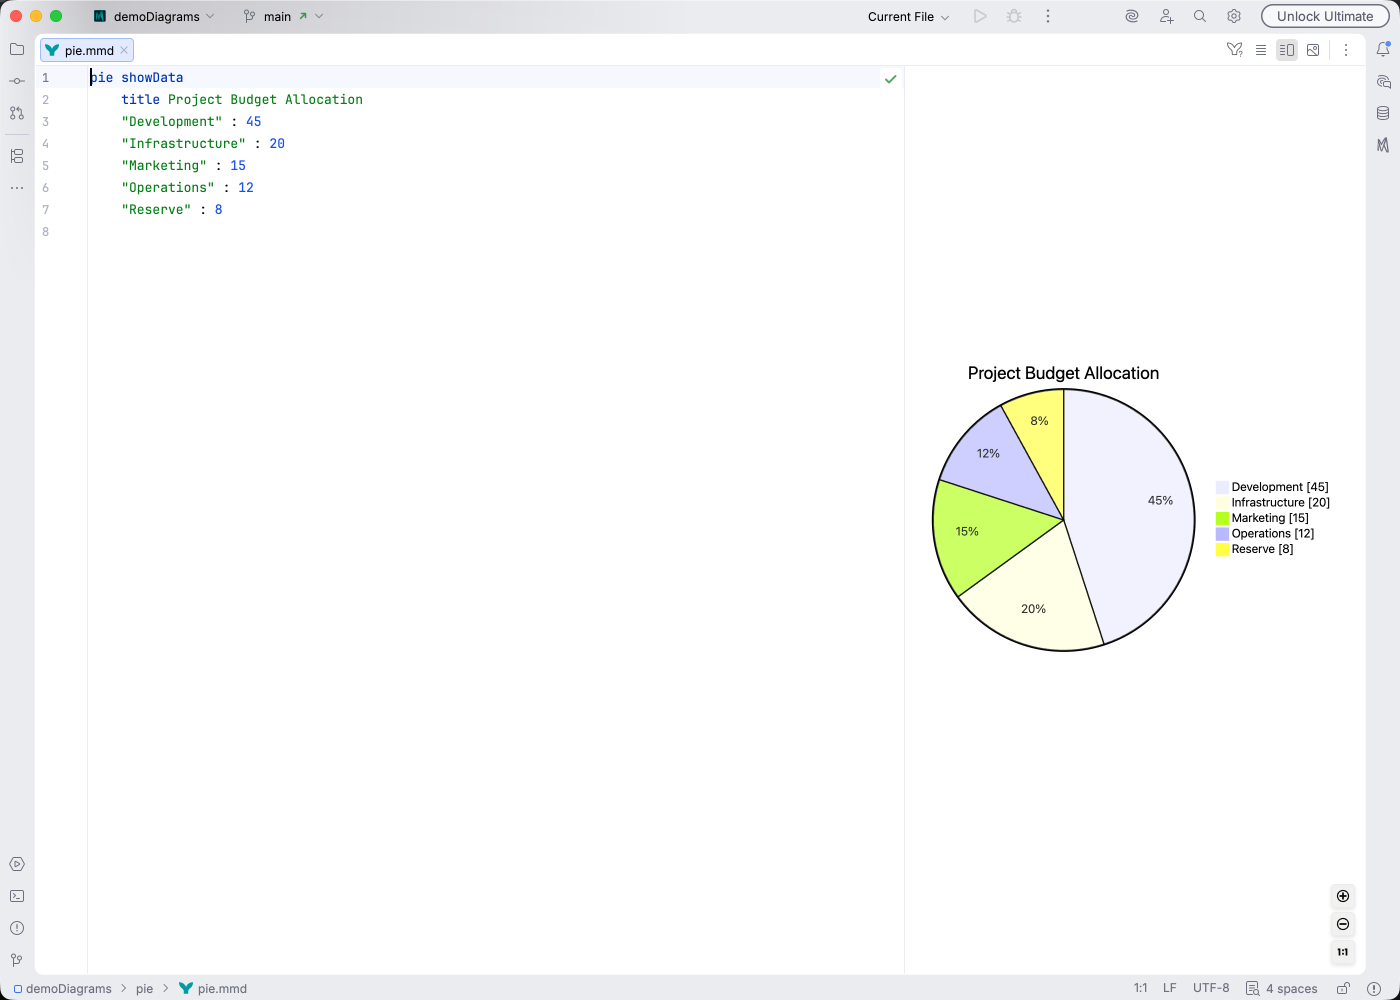This screenshot has width=1400, height=1000.
Task: Zoom in on the diagram preview
Action: pyautogui.click(x=1342, y=896)
